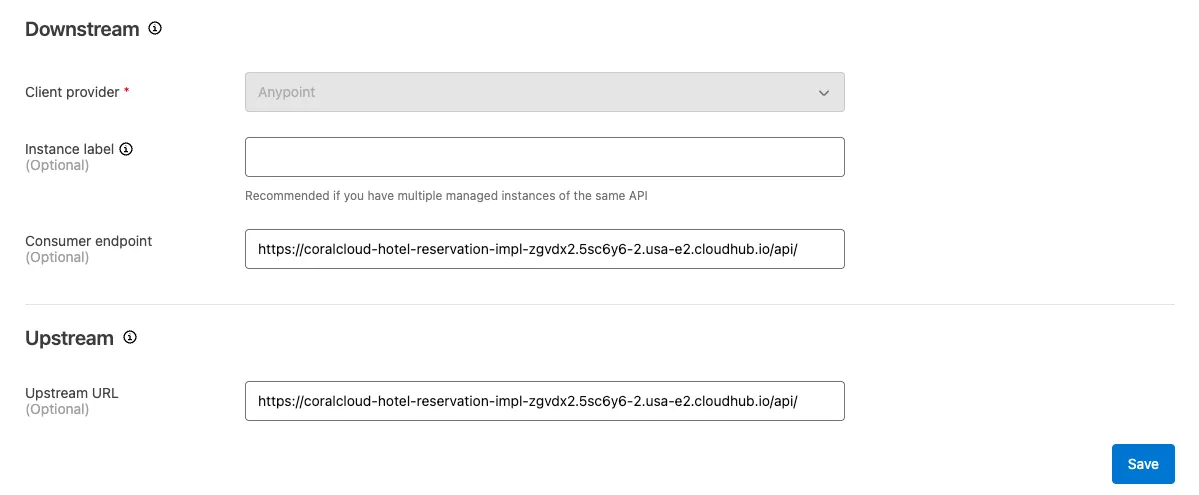This screenshot has height=495, width=1199.
Task: Focus the empty Instance label text field
Action: (x=544, y=157)
